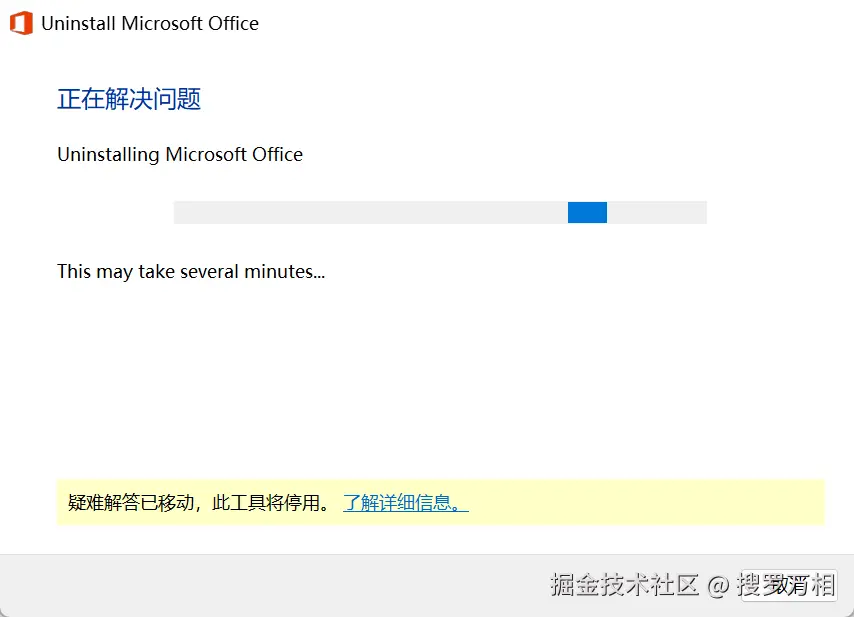This screenshot has height=617, width=854.
Task: Click 'This may take several minutes...' text
Action: (191, 271)
